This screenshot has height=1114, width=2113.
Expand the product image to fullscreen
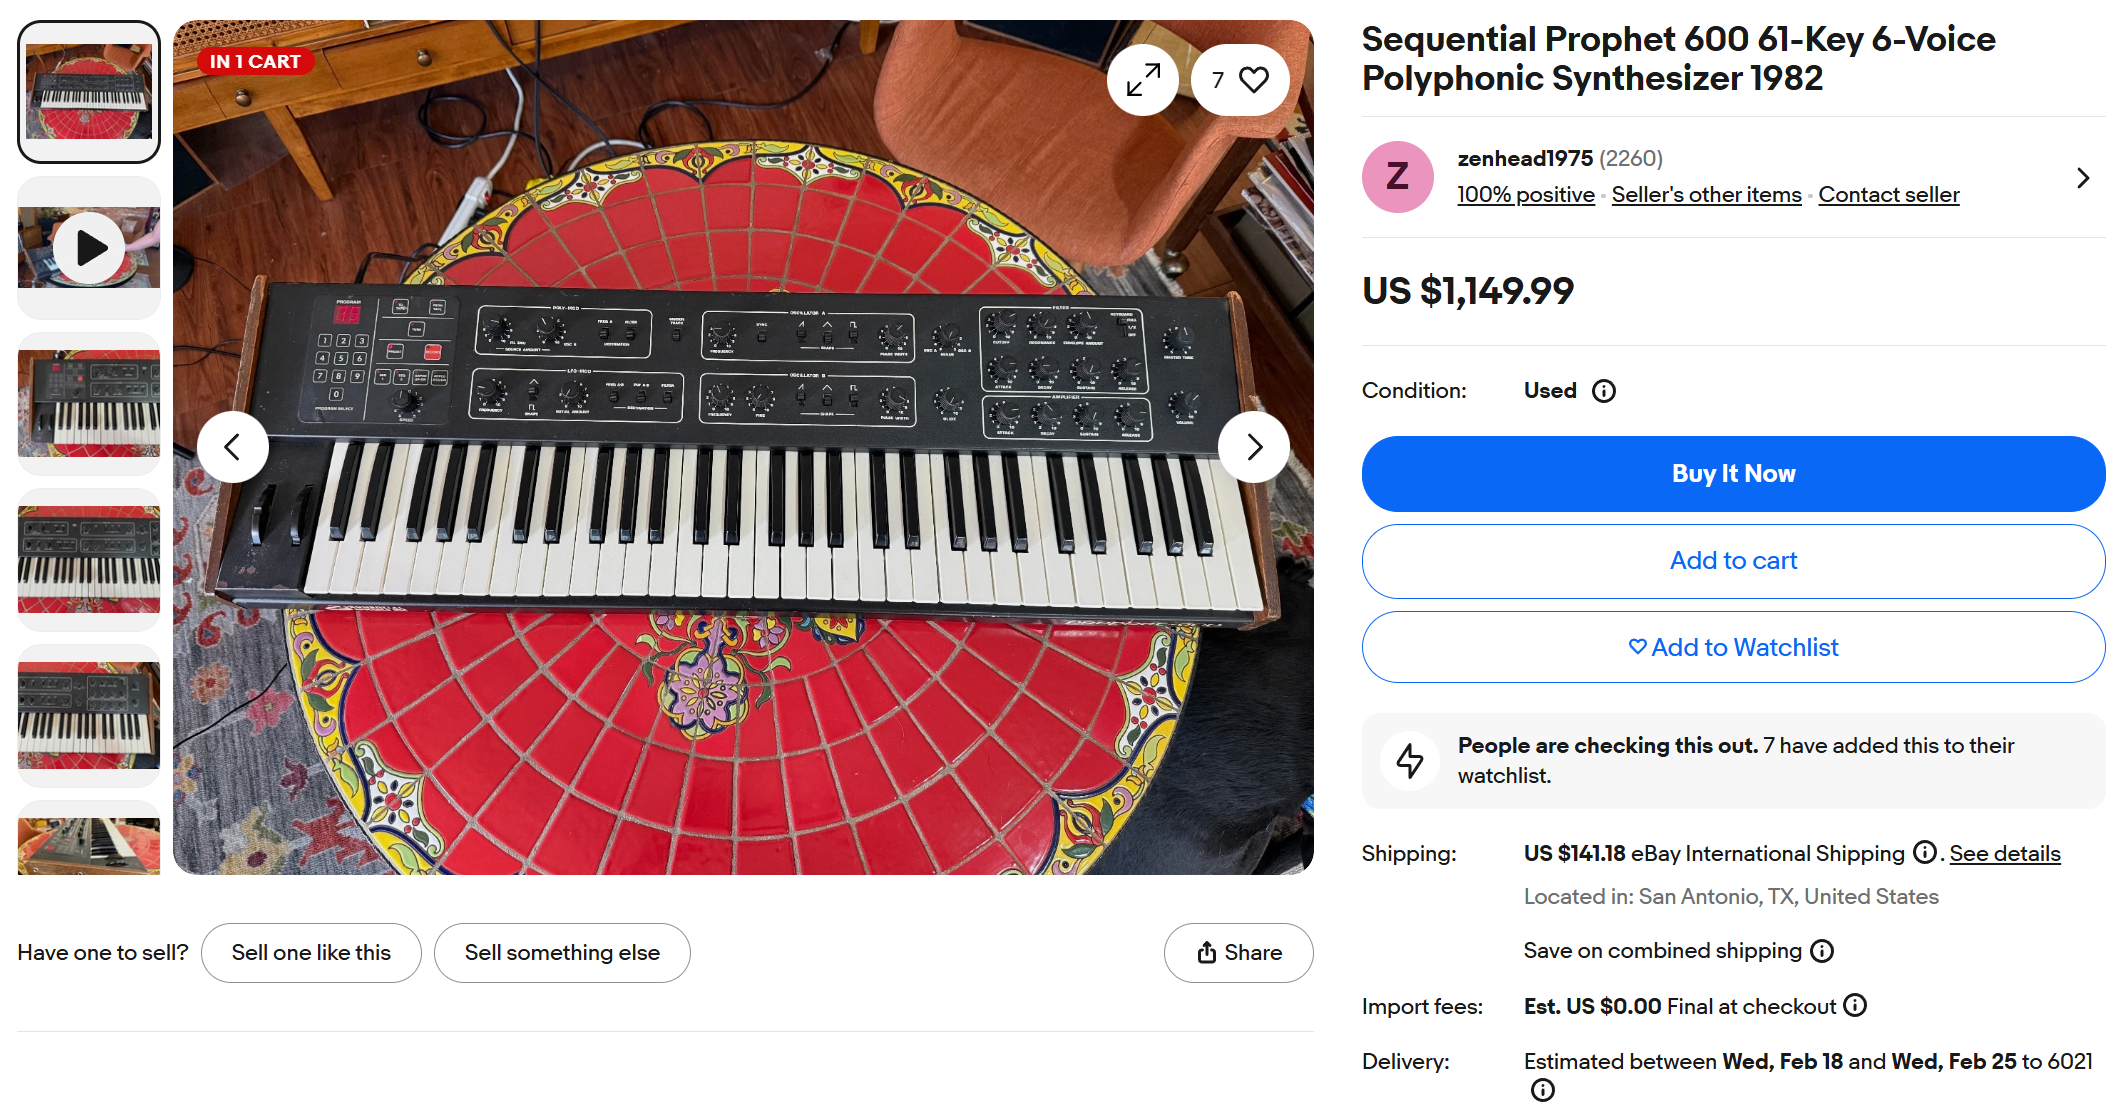[x=1143, y=80]
